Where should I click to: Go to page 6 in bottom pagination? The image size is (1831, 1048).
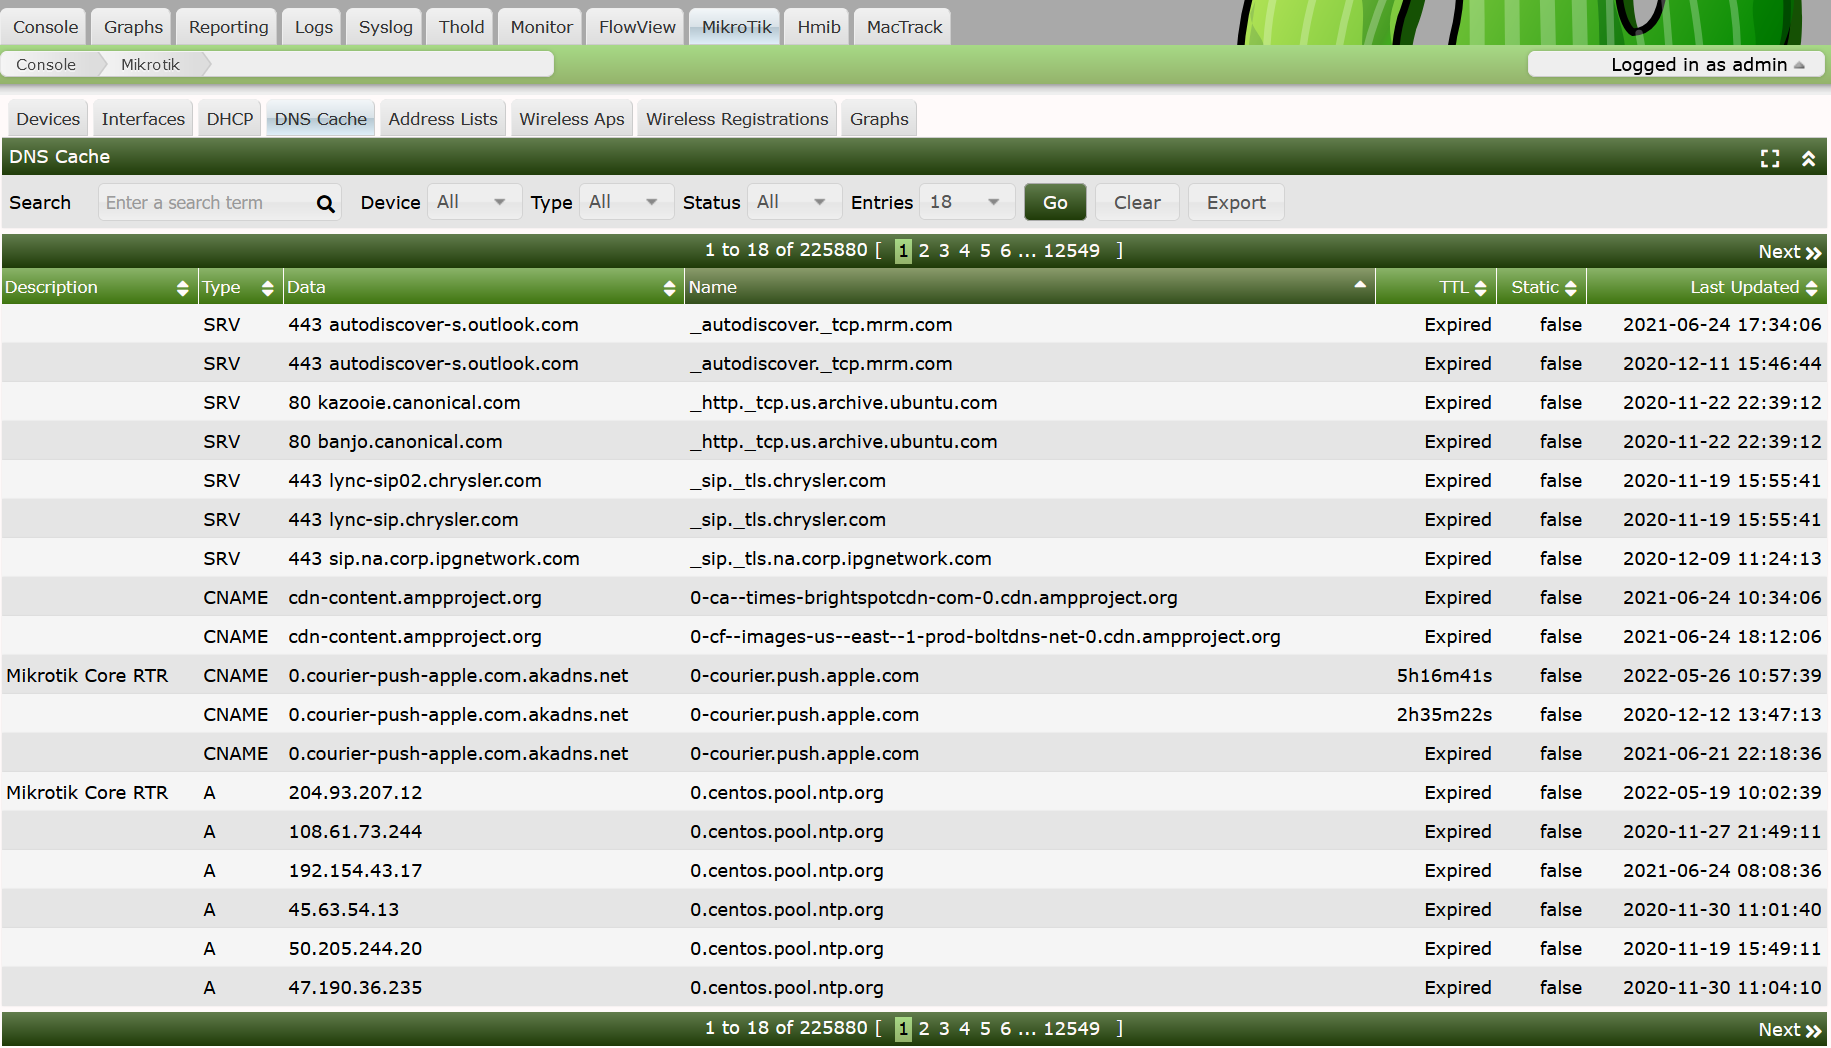click(x=1005, y=1029)
